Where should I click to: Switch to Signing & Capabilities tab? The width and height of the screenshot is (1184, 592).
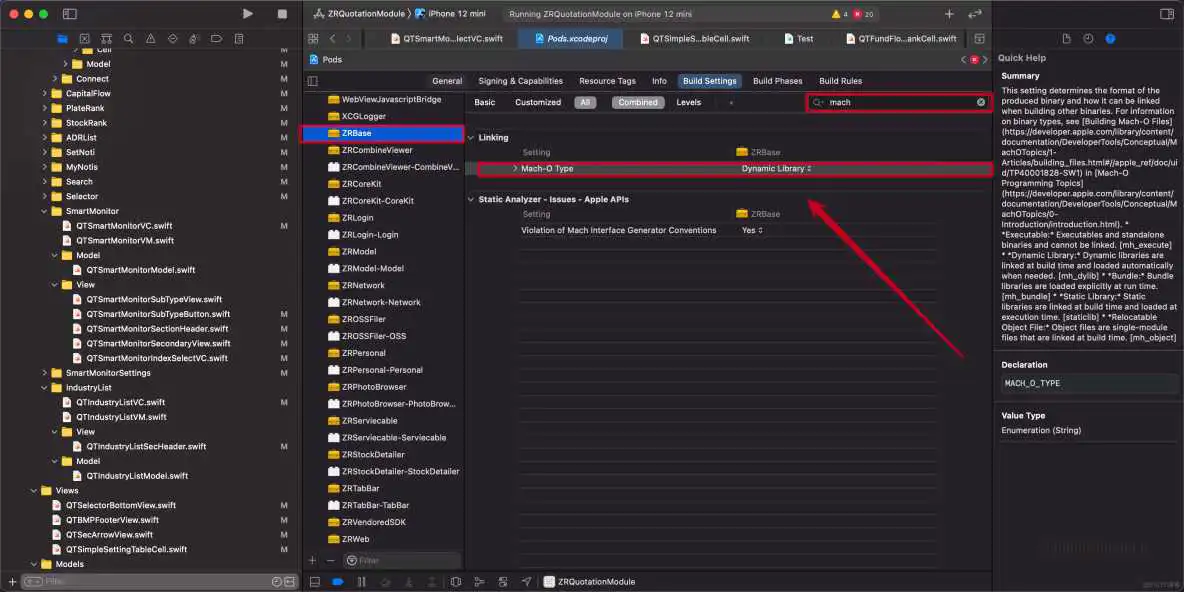tap(520, 81)
